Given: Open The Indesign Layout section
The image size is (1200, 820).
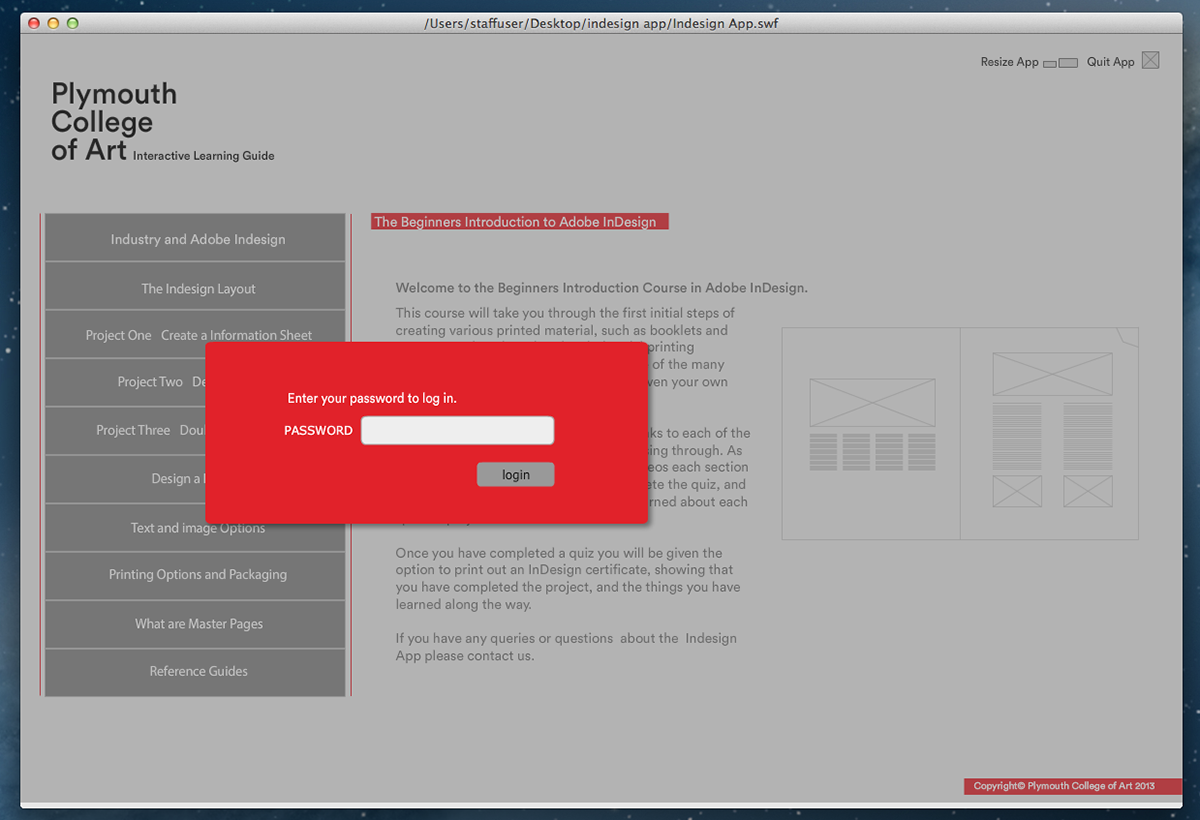Looking at the screenshot, I should point(195,288).
